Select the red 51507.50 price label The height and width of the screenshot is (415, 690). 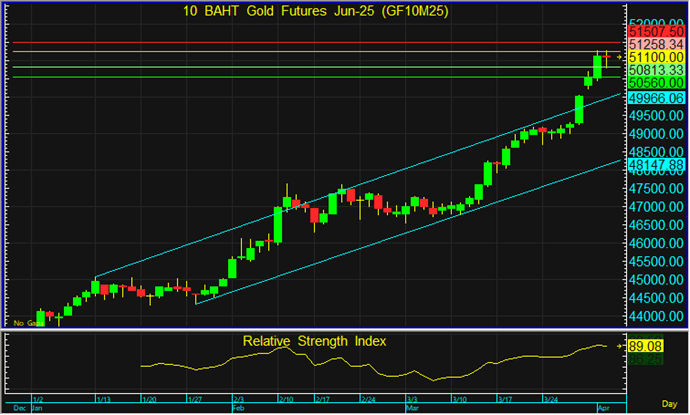click(656, 33)
